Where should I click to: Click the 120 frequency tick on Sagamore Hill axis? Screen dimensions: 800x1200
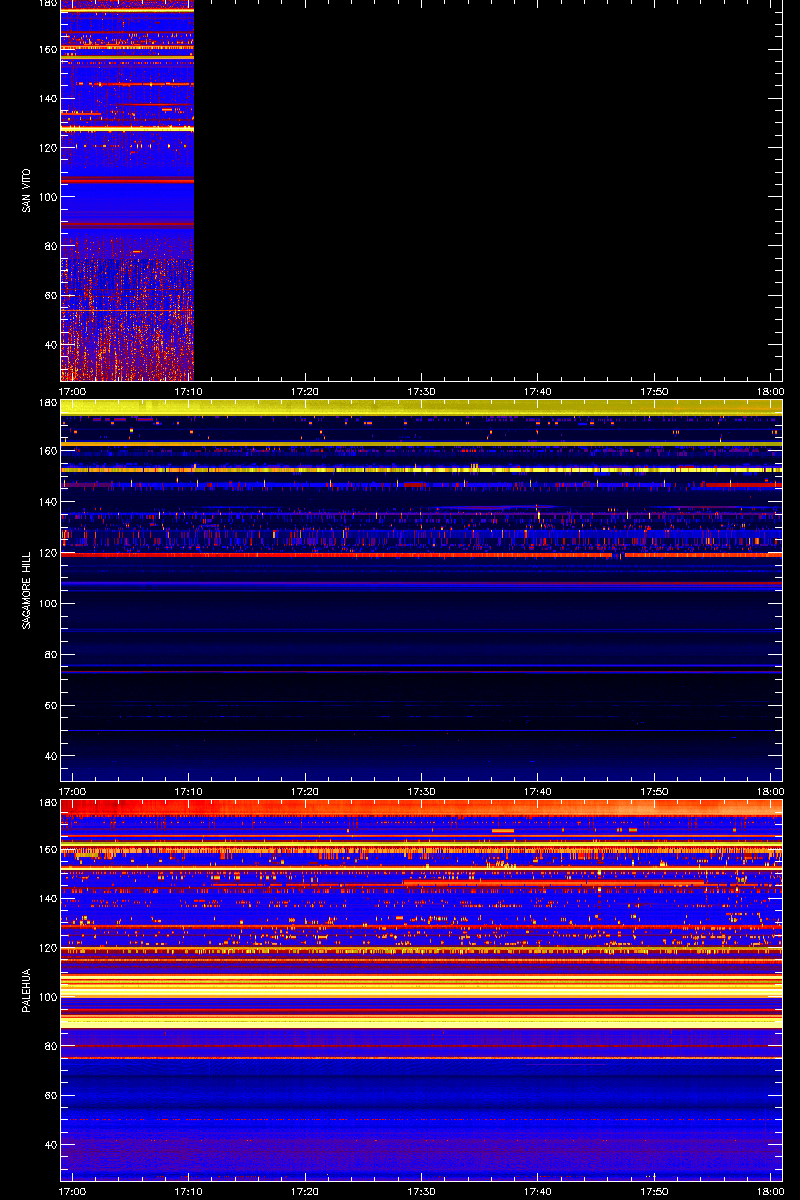[46, 552]
